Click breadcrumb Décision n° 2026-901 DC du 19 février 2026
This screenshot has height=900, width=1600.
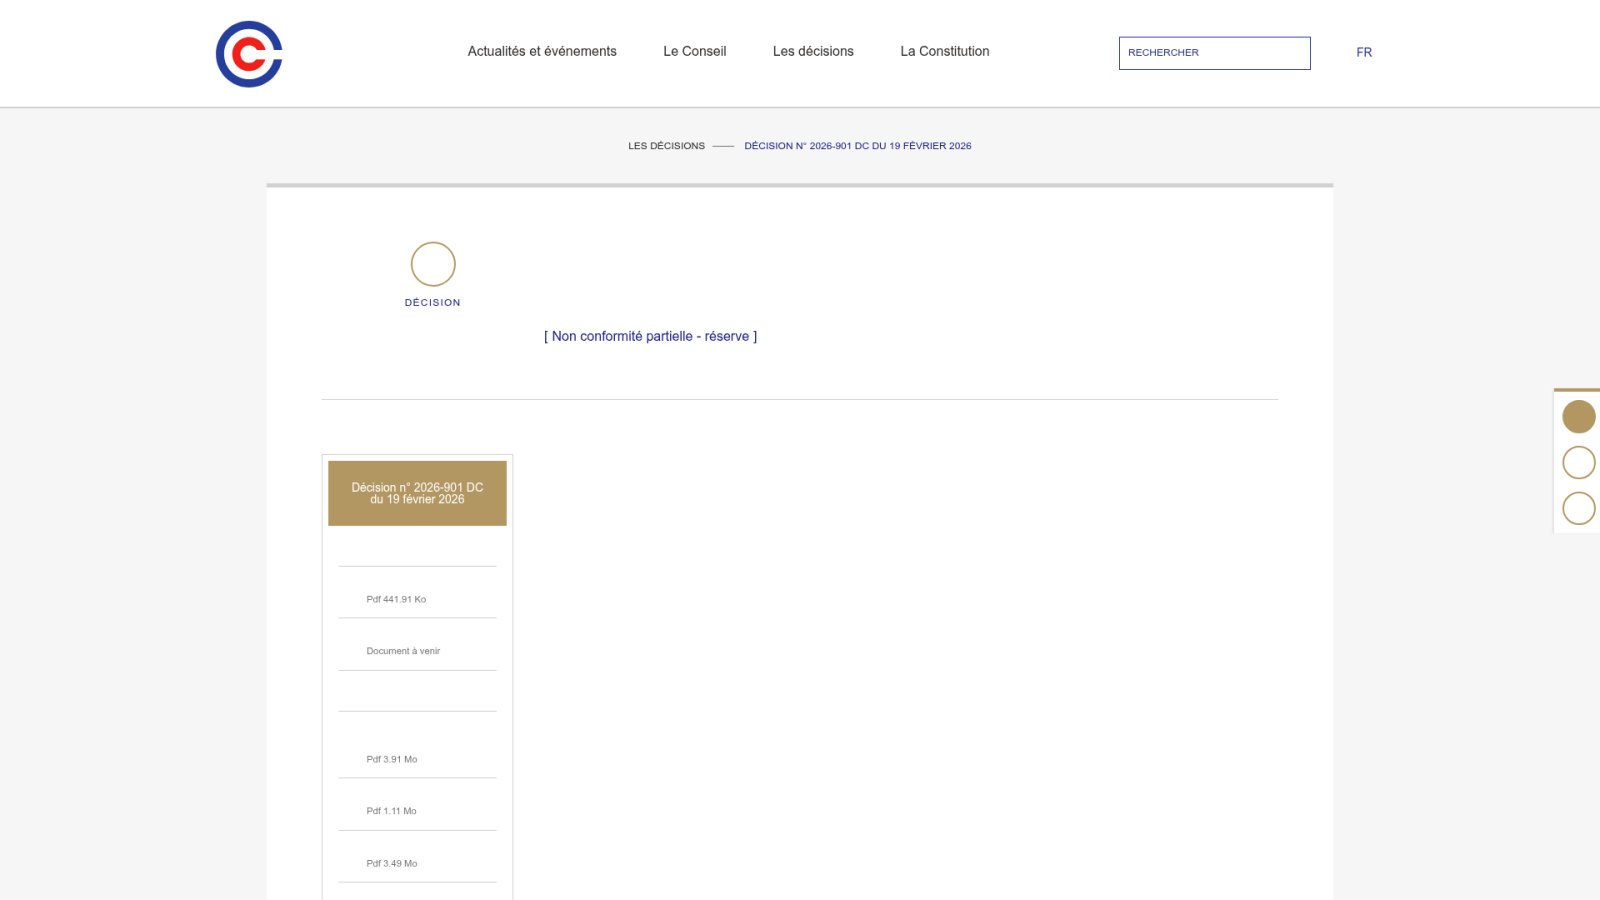coord(858,146)
